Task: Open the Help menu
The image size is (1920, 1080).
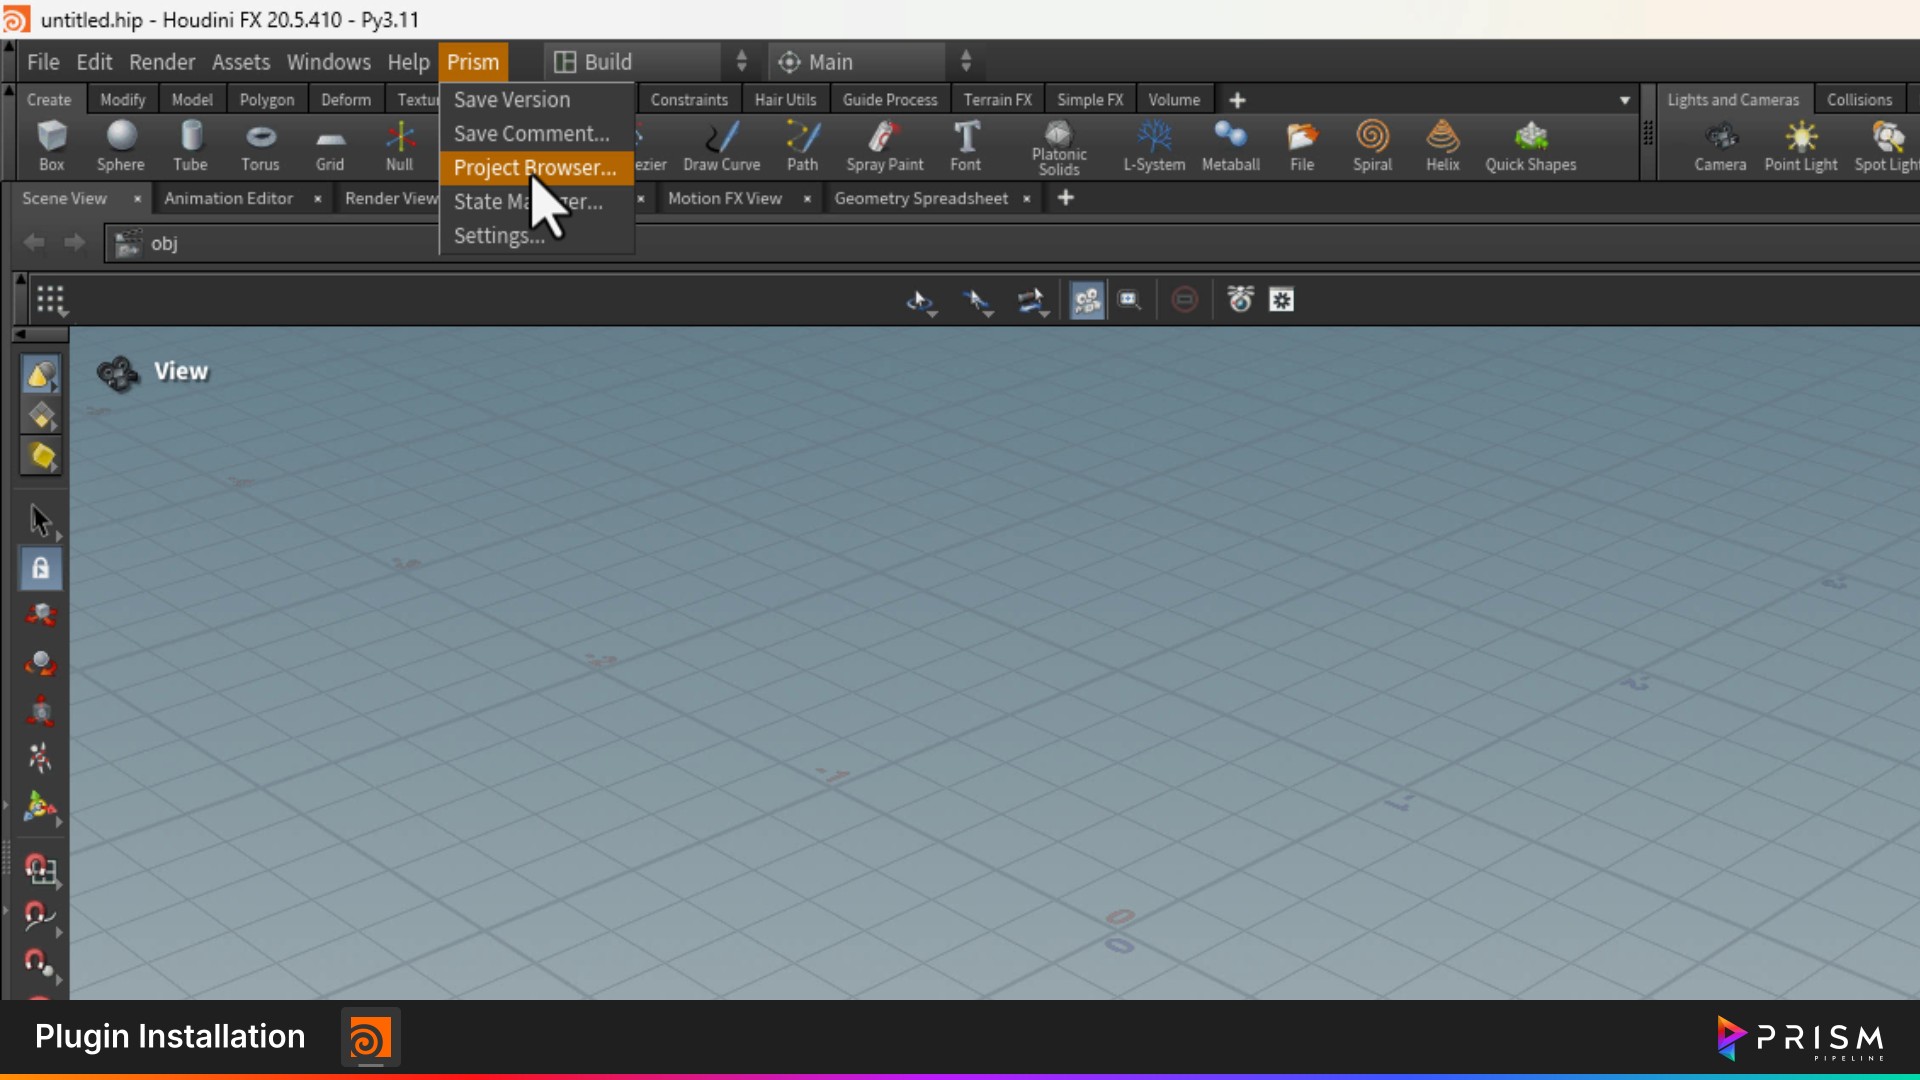Action: (408, 62)
